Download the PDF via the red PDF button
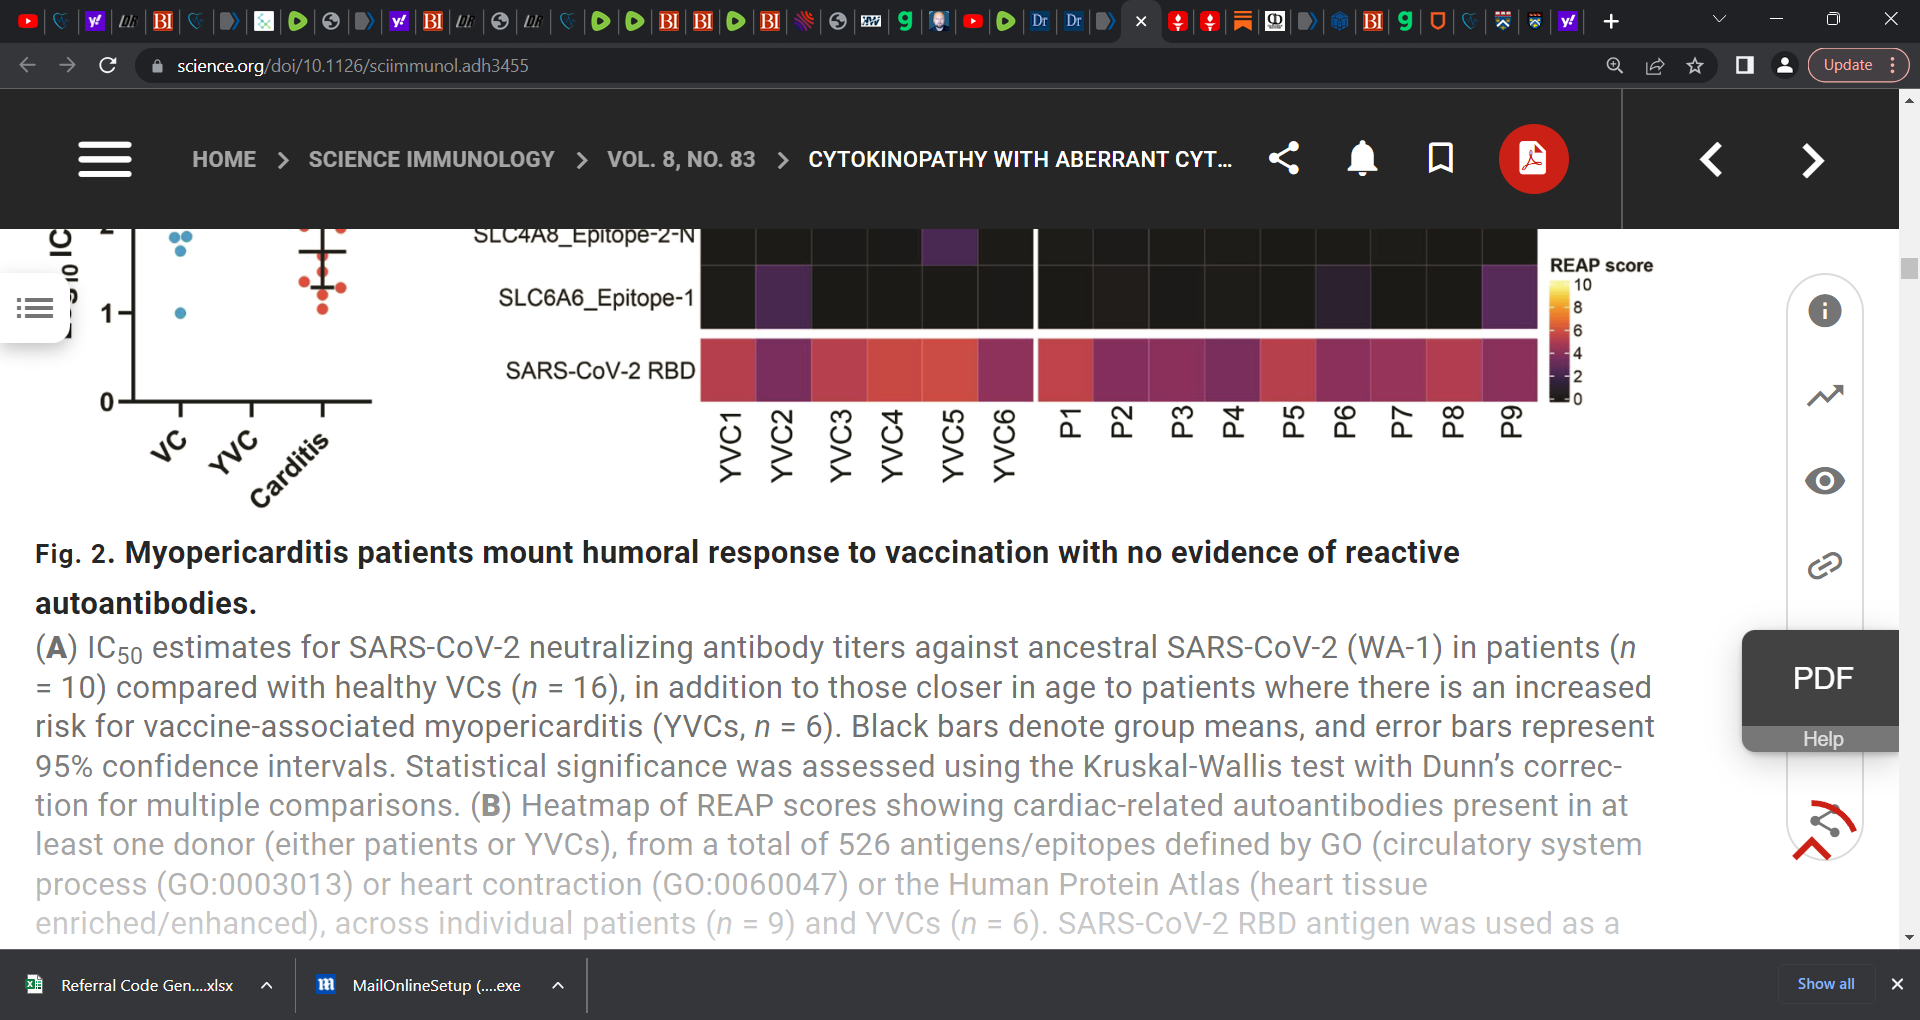 tap(1533, 158)
